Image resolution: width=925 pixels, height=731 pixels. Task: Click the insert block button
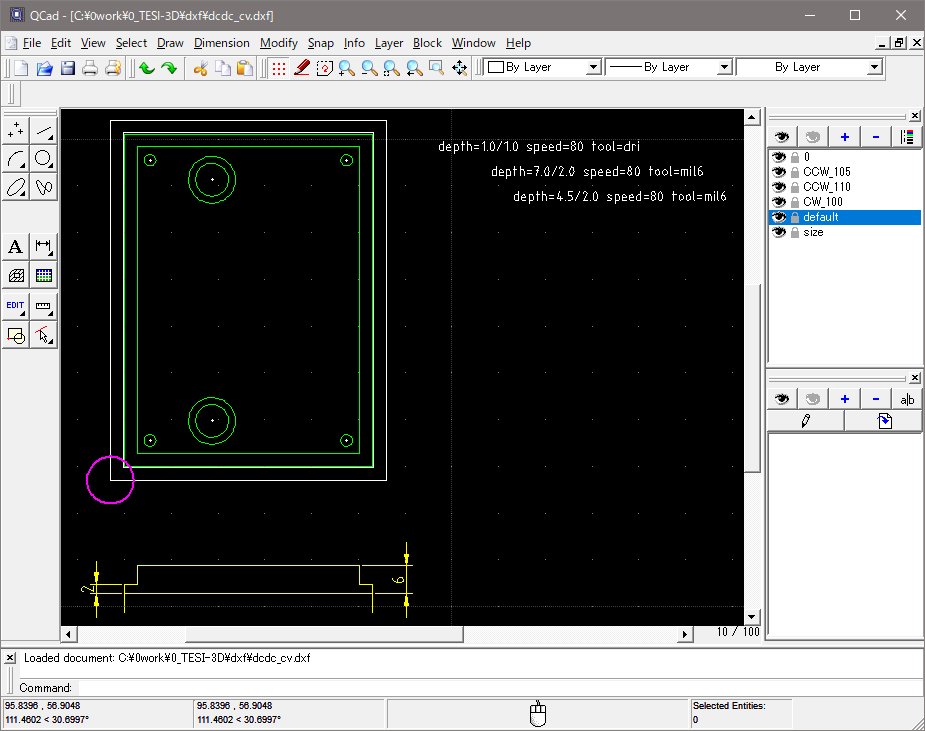pos(885,422)
